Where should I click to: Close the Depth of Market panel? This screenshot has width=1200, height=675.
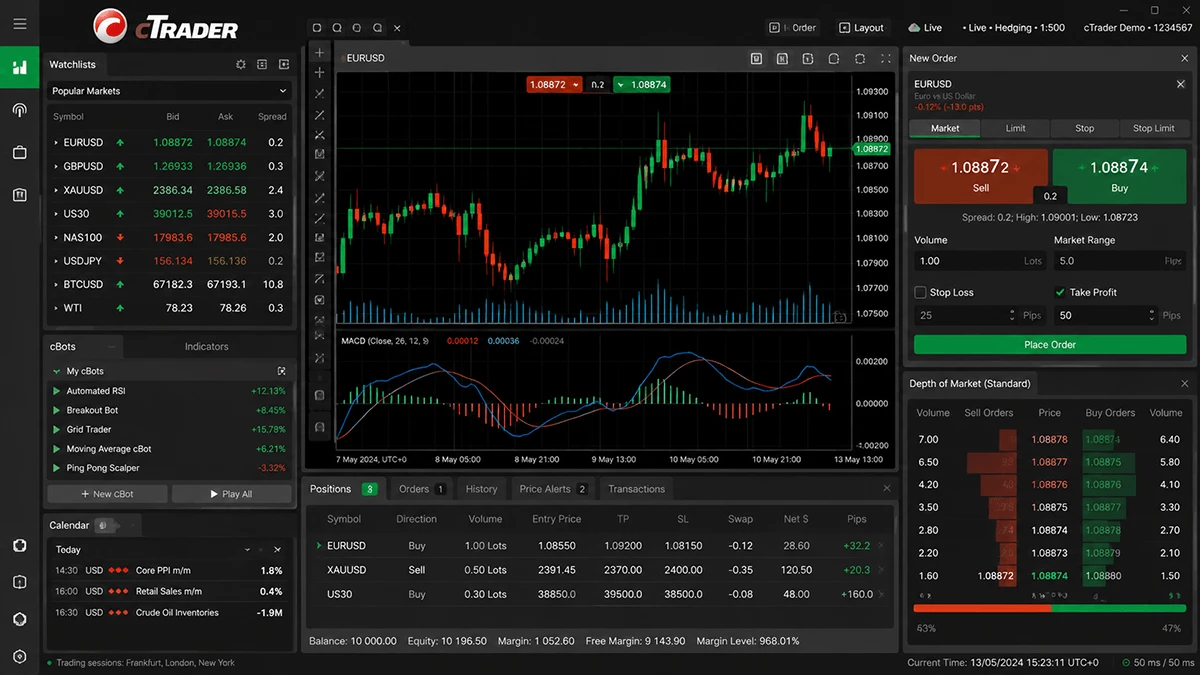point(1185,383)
